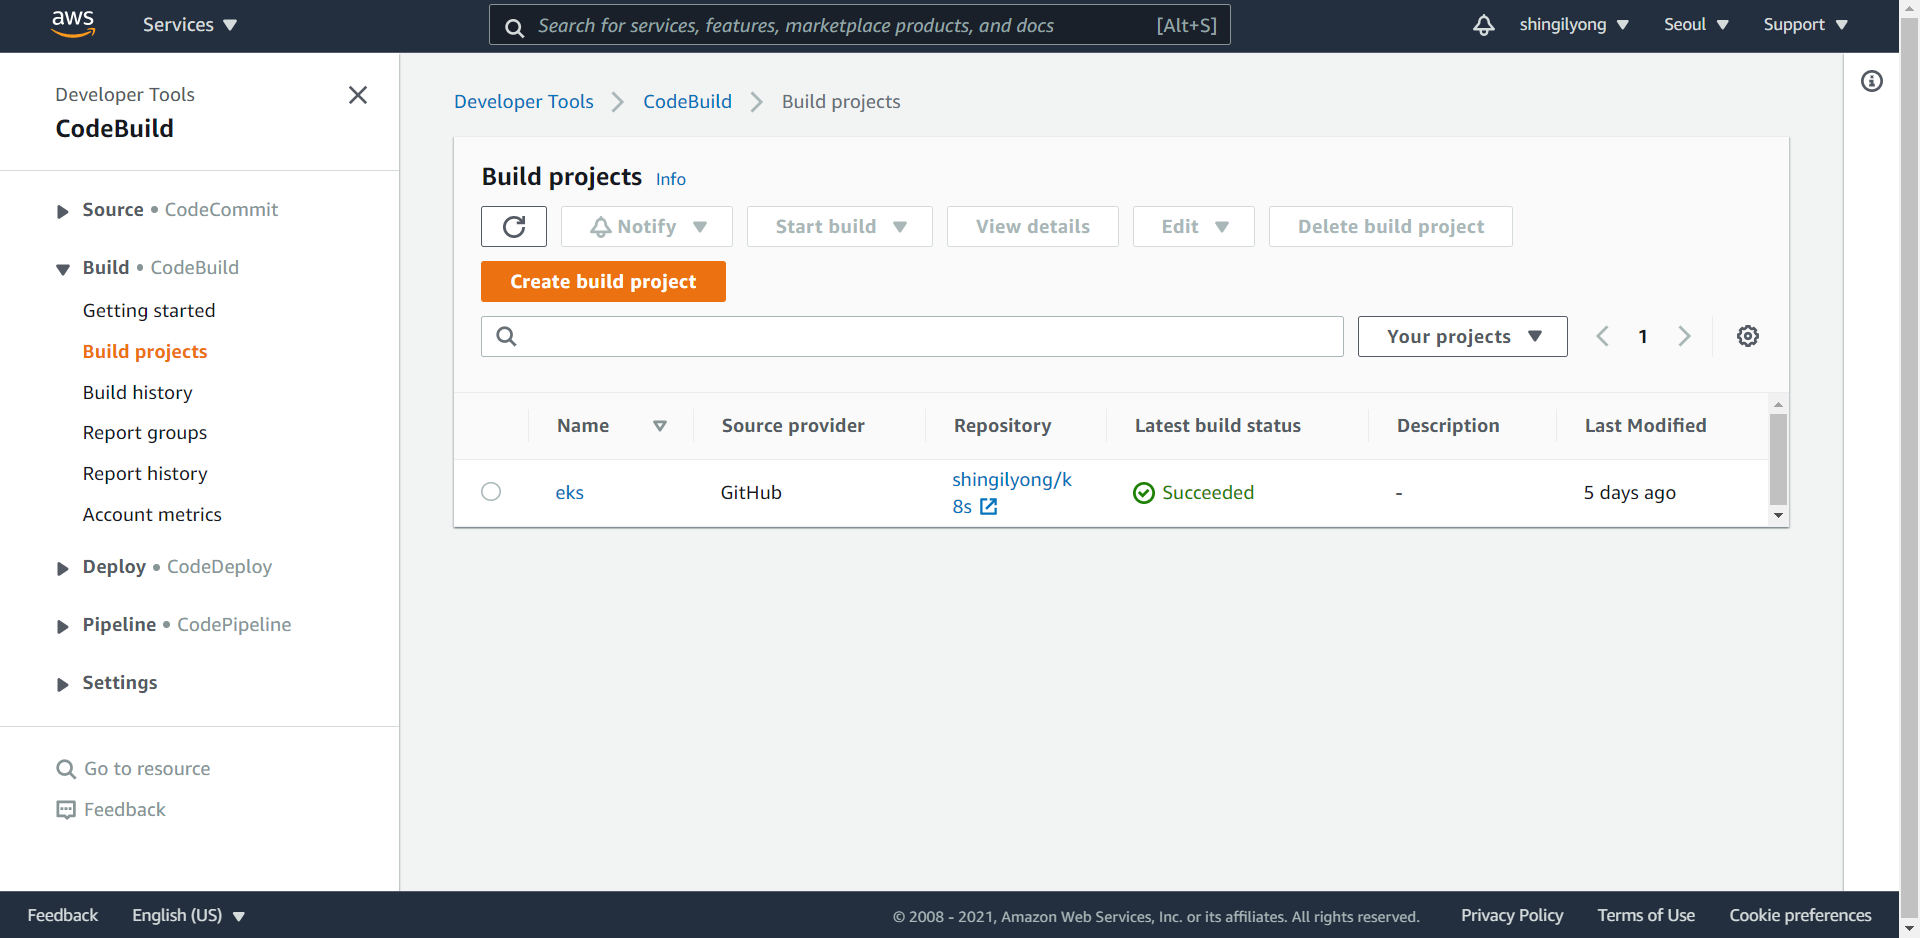Image resolution: width=1920 pixels, height=938 pixels.
Task: Click the search magnifier in top bar
Action: pyautogui.click(x=515, y=27)
